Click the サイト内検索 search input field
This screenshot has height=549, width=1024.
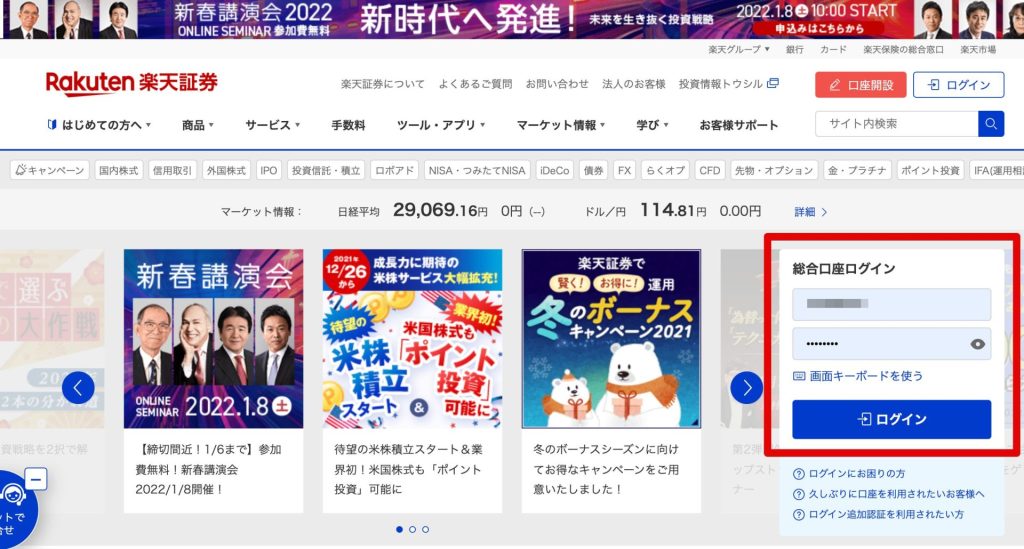point(897,124)
